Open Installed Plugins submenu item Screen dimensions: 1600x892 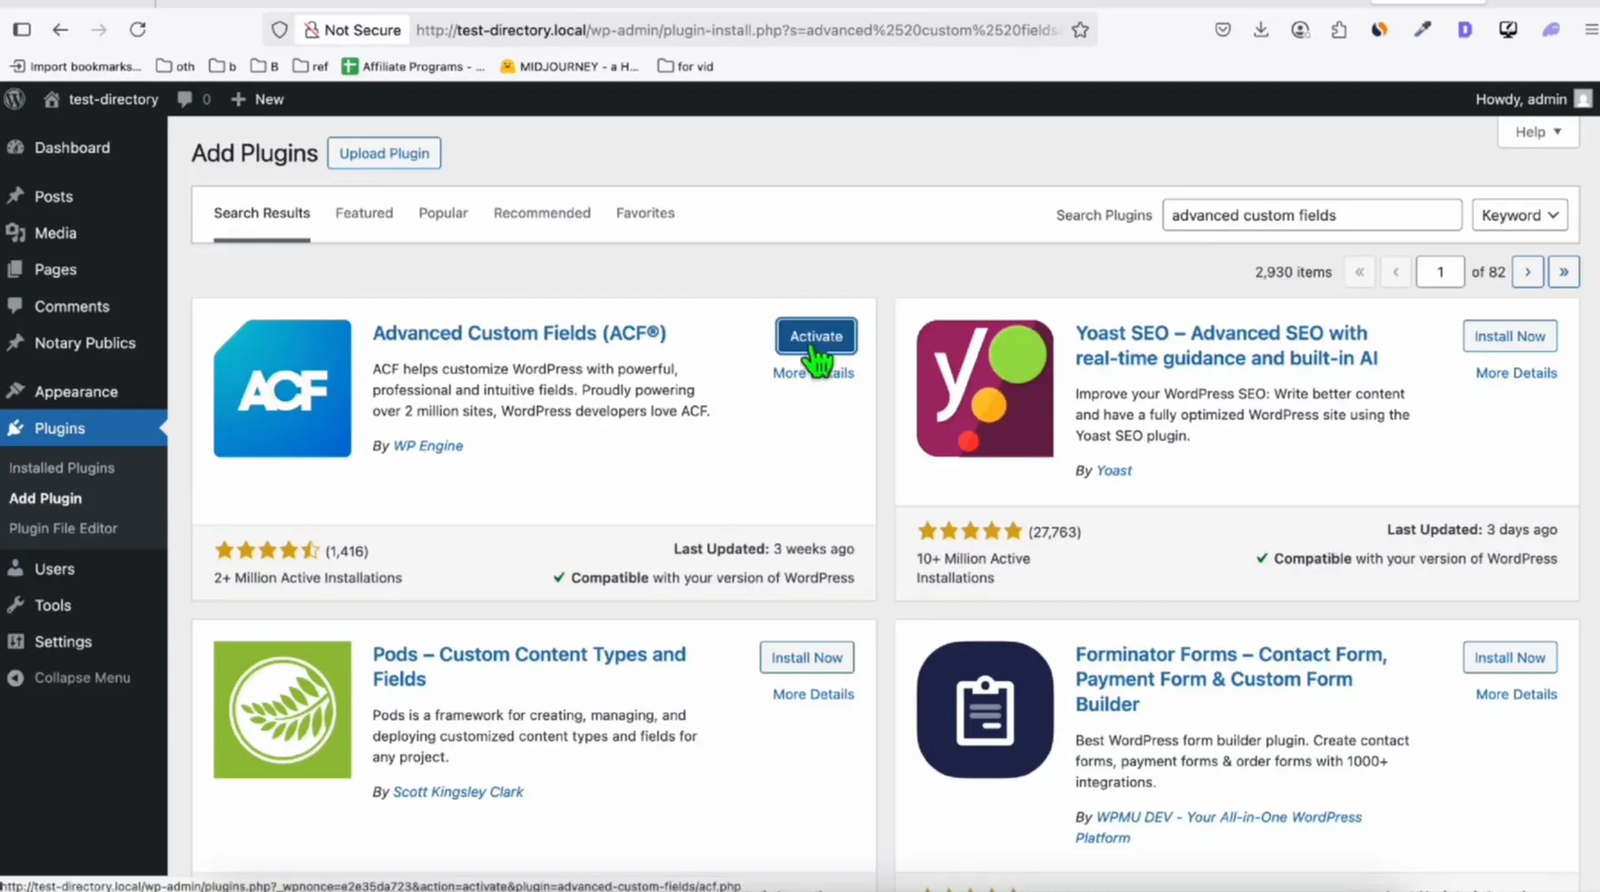pos(62,467)
